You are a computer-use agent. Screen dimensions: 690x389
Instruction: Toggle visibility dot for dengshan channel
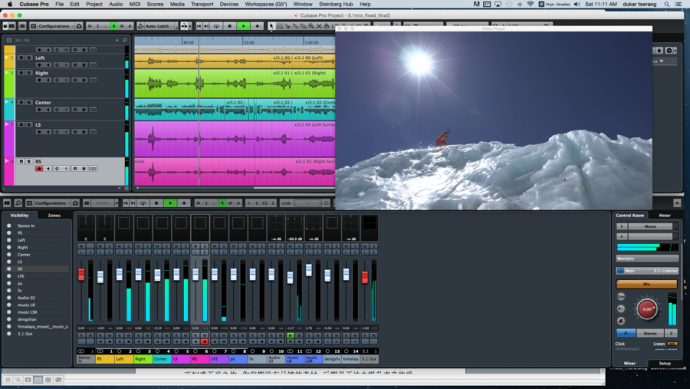[x=9, y=319]
